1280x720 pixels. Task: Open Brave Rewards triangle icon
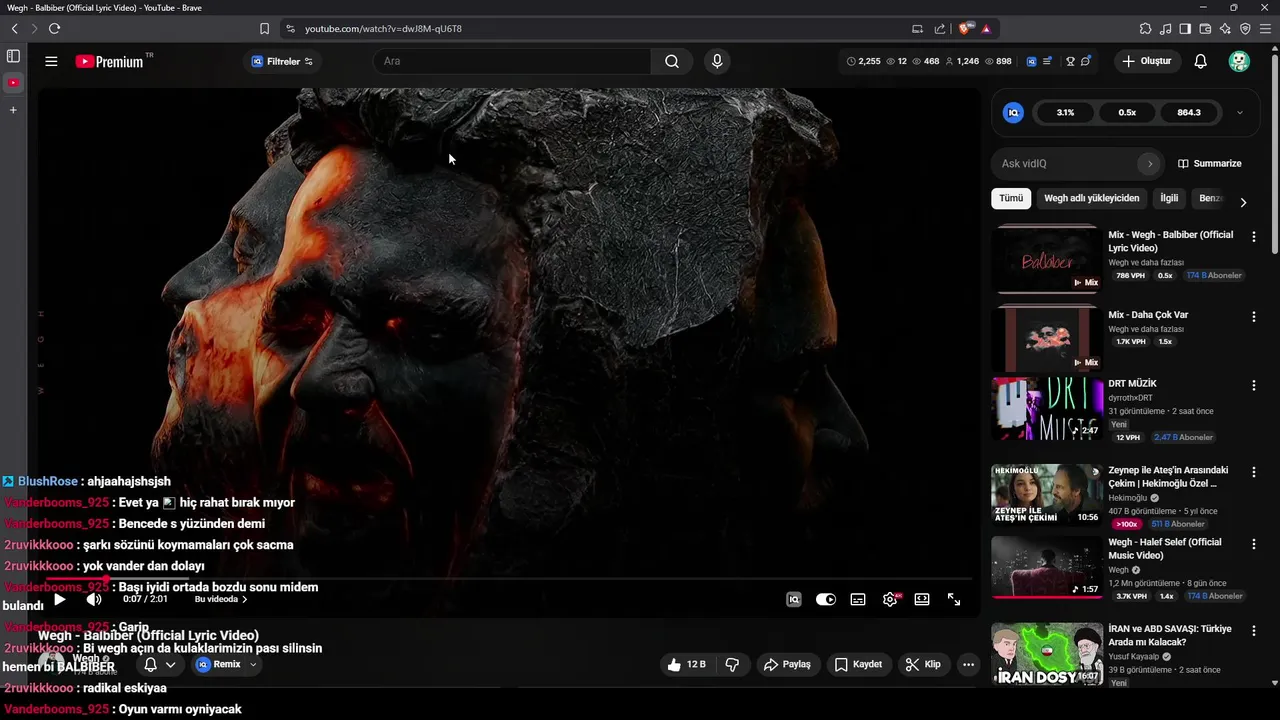pyautogui.click(x=986, y=28)
